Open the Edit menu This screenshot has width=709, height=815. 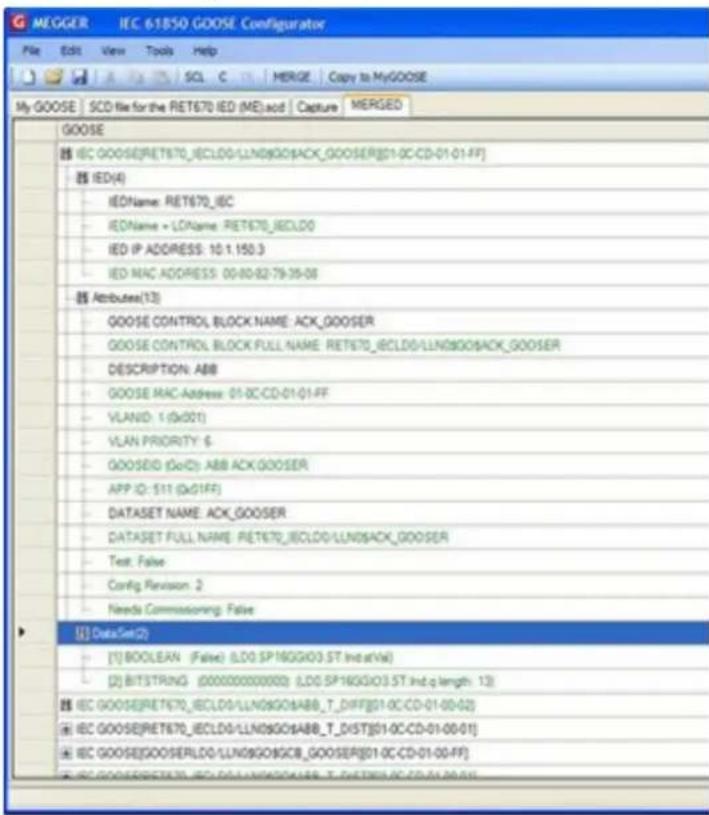71,50
